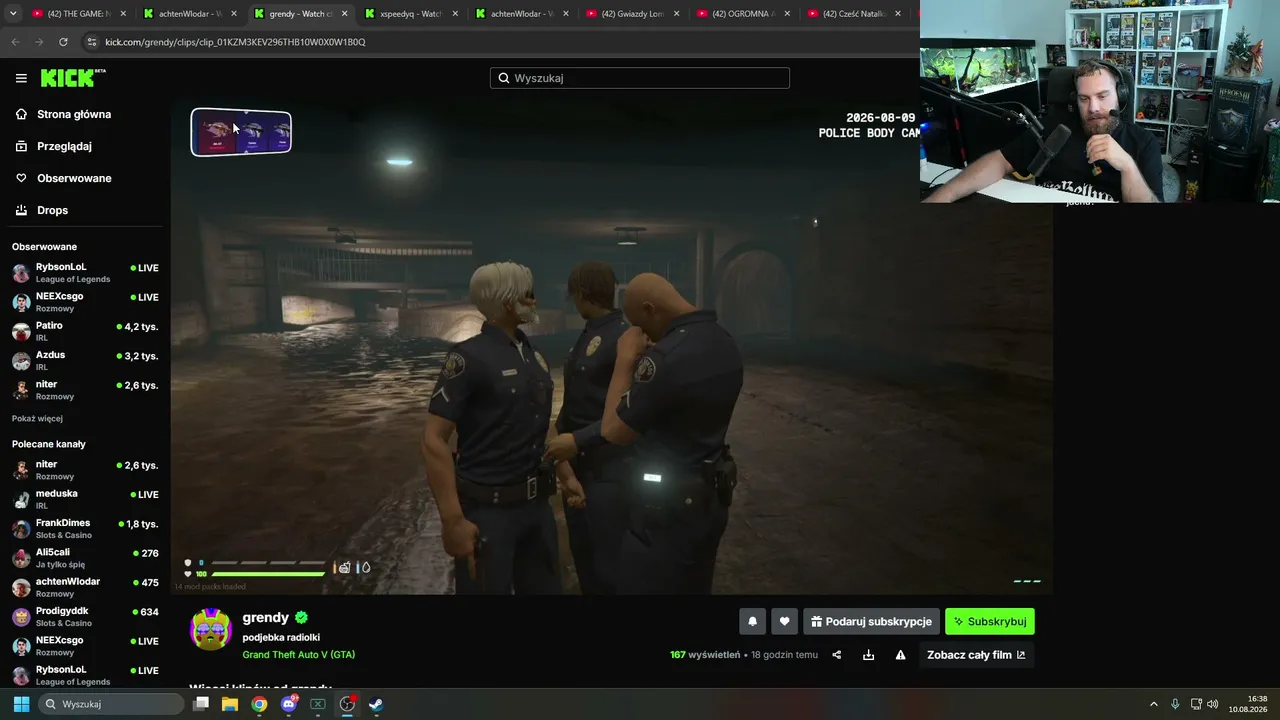The width and height of the screenshot is (1280, 720).
Task: Open Strona główna in the sidebar
Action: 74,114
